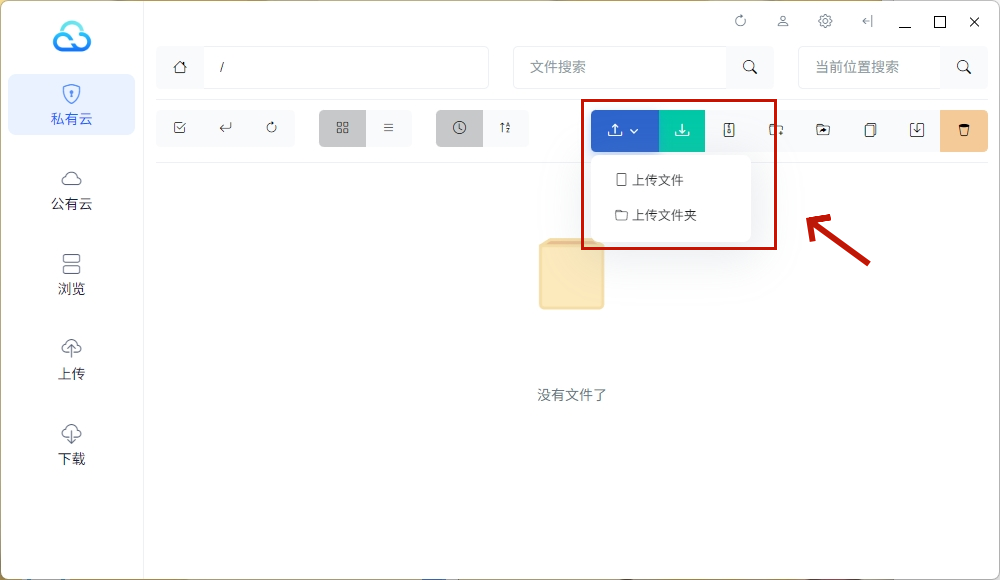
Task: Click the green download button in toolbar
Action: pyautogui.click(x=682, y=130)
